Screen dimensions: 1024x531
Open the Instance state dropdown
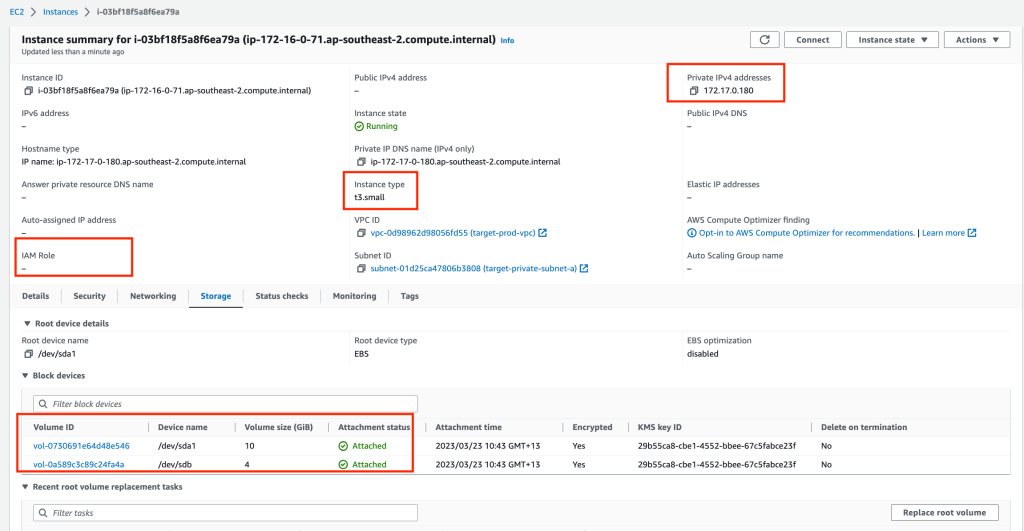[892, 40]
